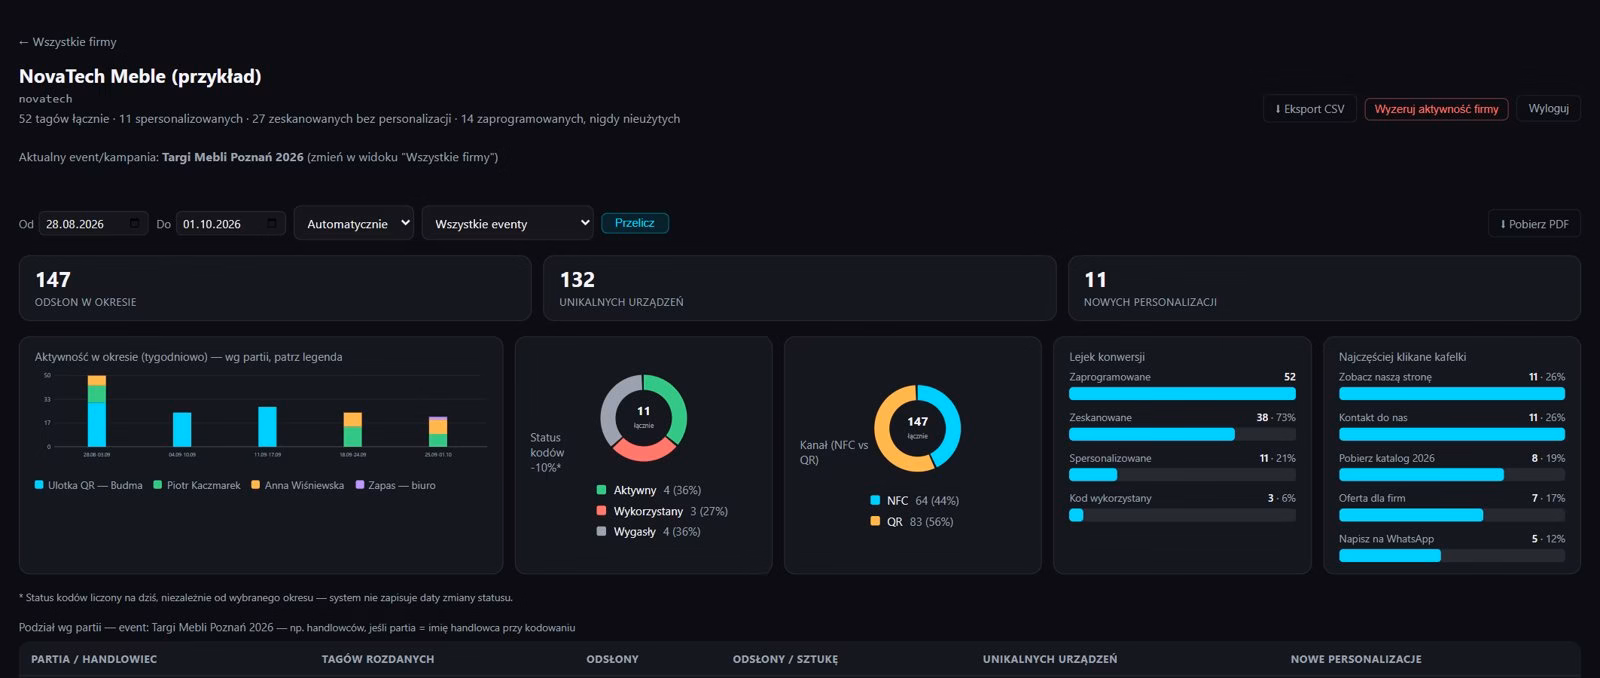Viewport: 1600px width, 678px height.
Task: Click the Pobierz katalog 2026 bar
Action: click(x=1452, y=475)
